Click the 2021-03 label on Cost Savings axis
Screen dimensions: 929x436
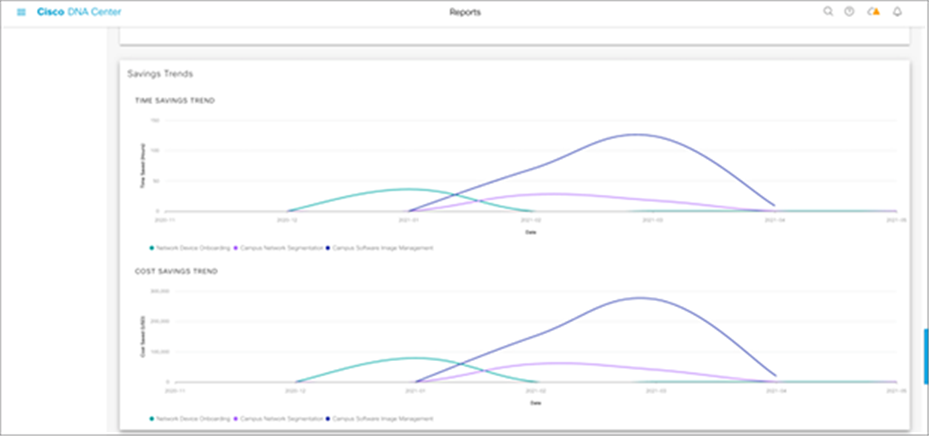tap(656, 390)
